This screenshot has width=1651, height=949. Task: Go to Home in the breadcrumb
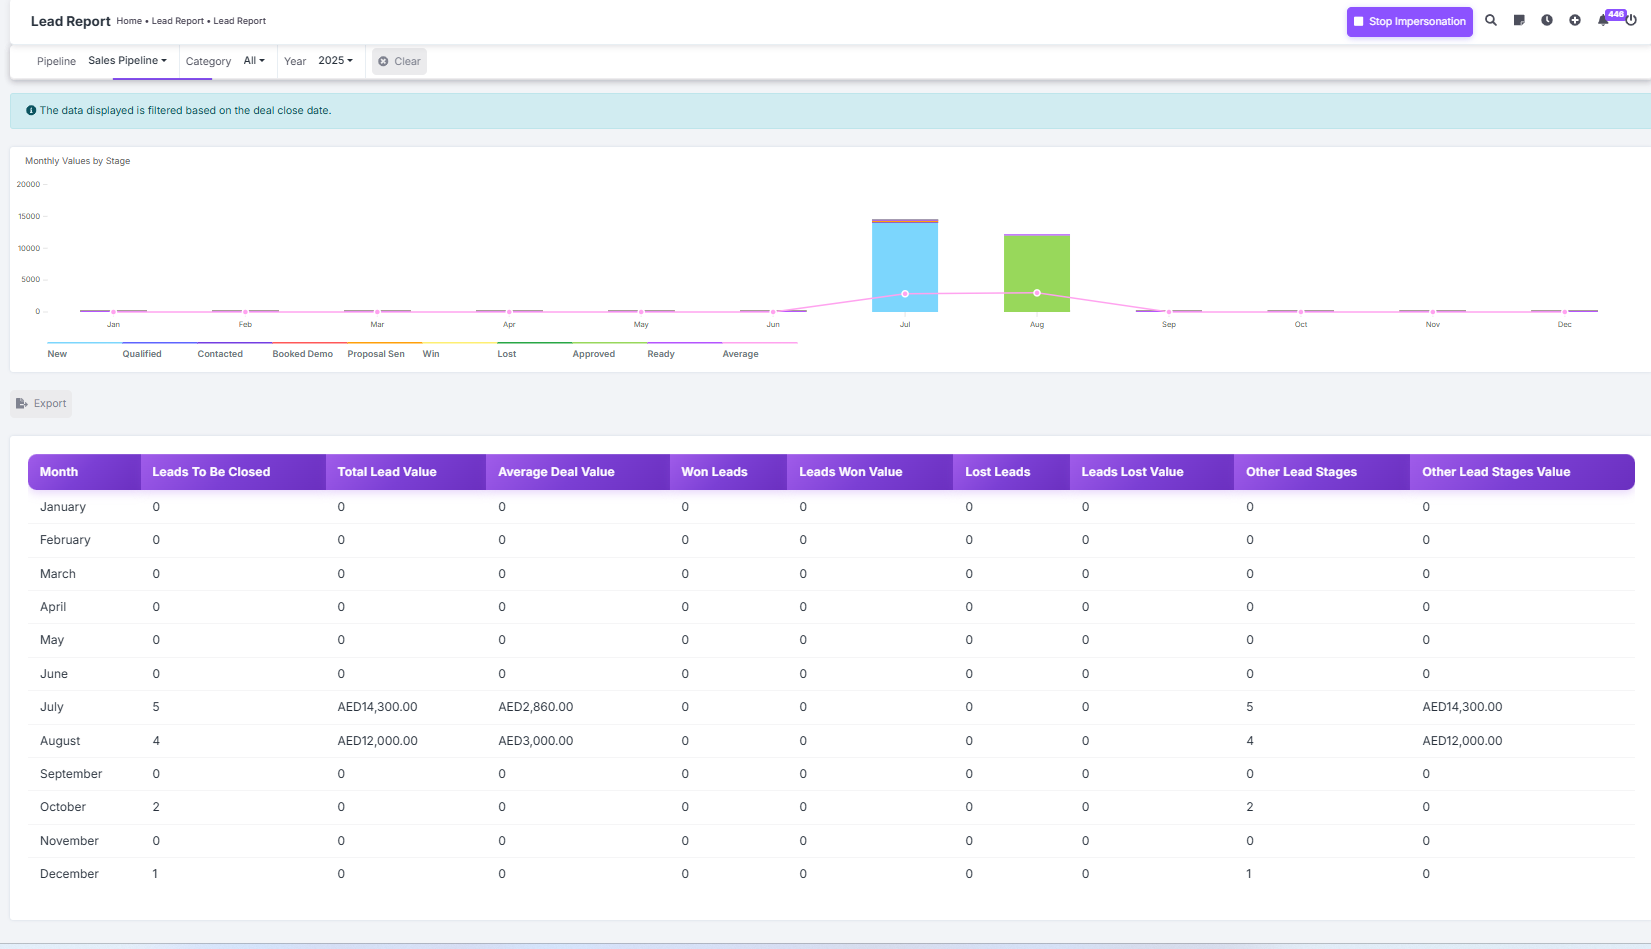129,21
